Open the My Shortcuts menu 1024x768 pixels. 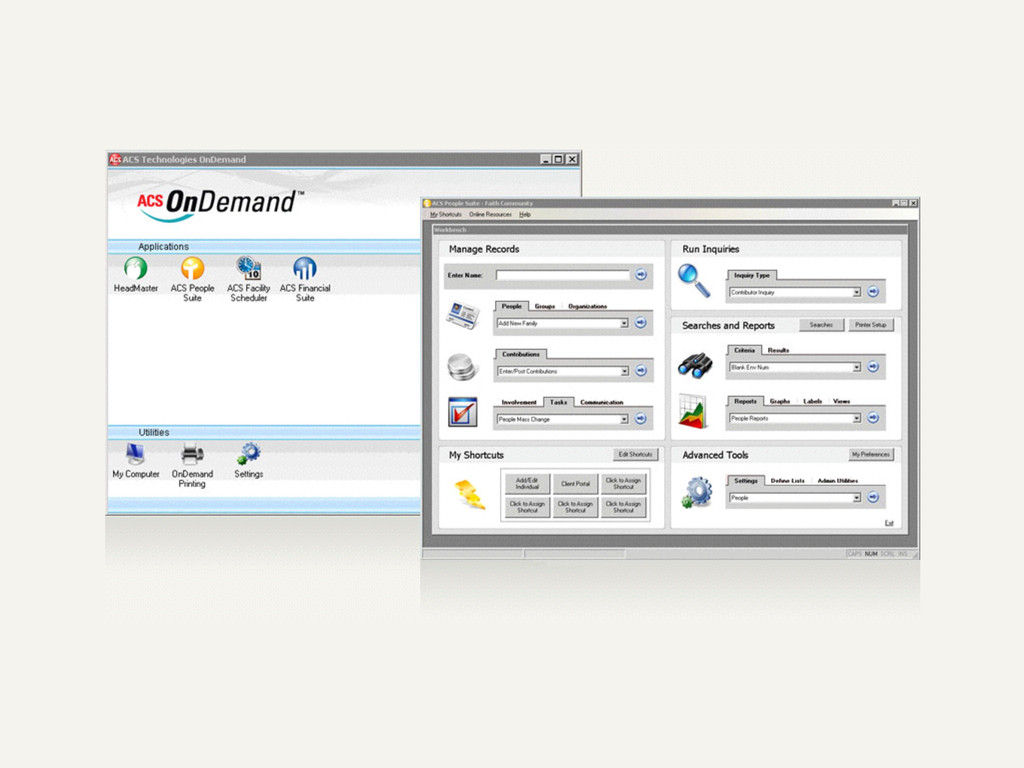point(446,214)
